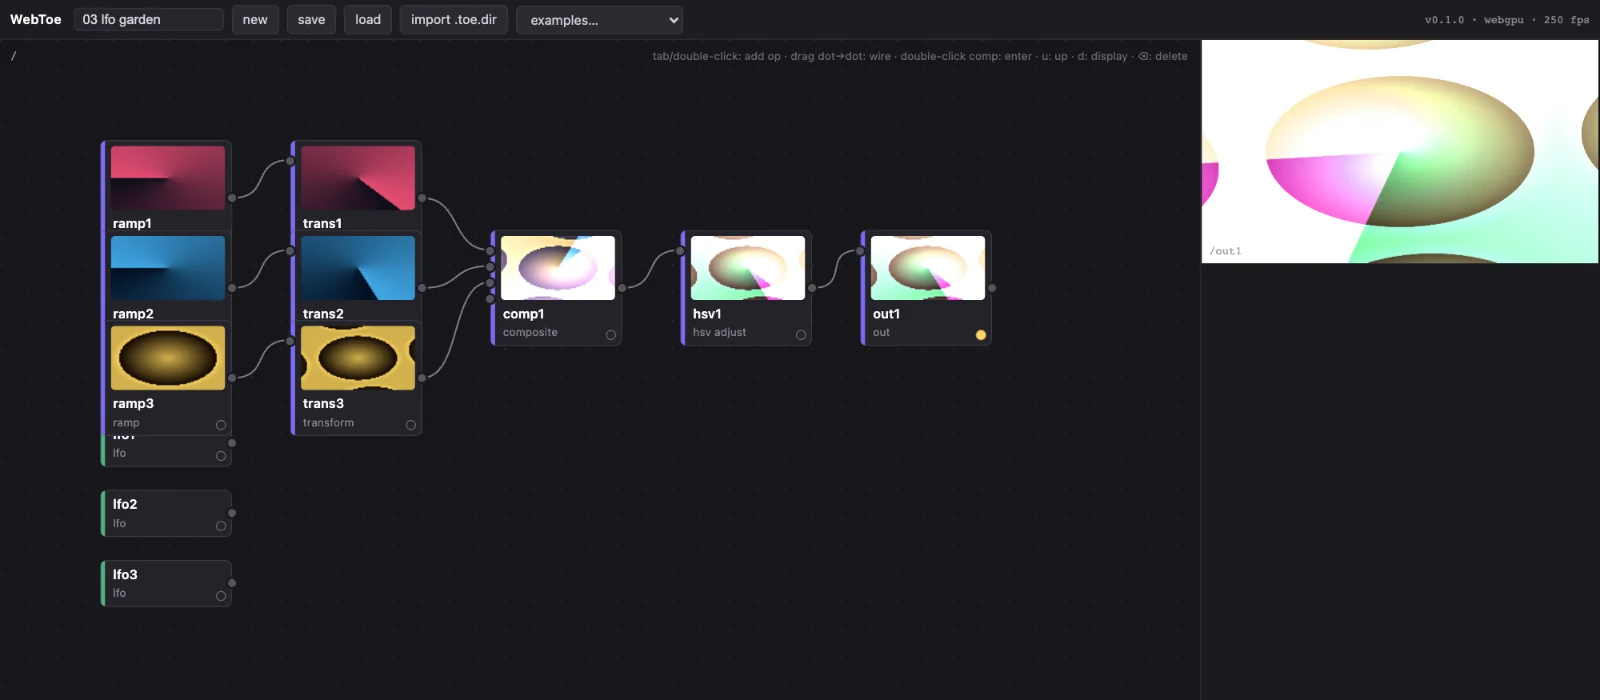Viewport: 1600px width, 700px height.
Task: Disable the yellow display flag on out1
Action: pyautogui.click(x=981, y=335)
